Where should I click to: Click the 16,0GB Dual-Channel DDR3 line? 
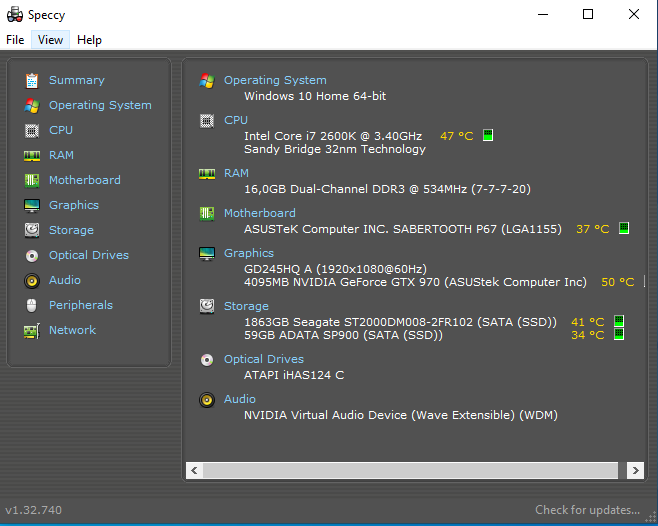coord(387,189)
